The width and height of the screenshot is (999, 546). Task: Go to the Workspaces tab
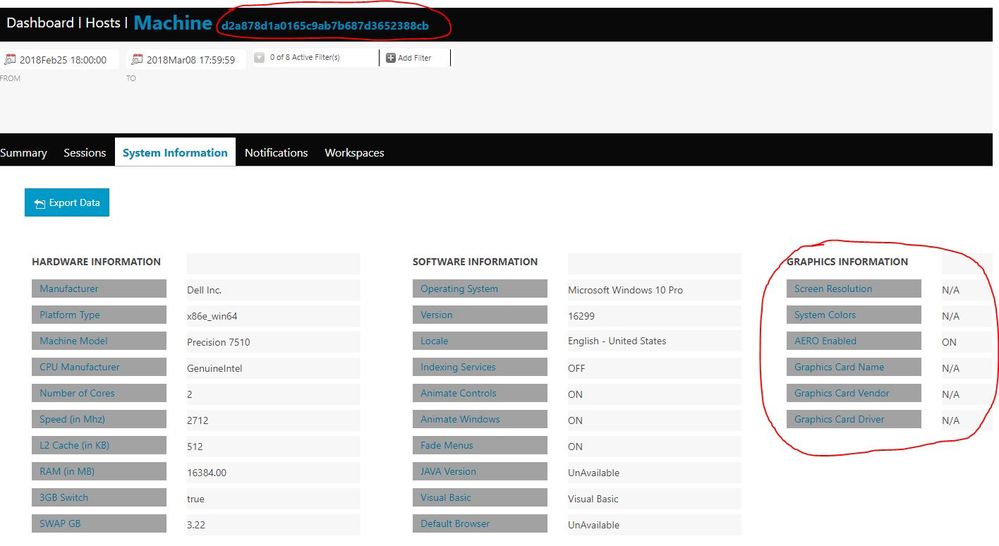[x=354, y=153]
